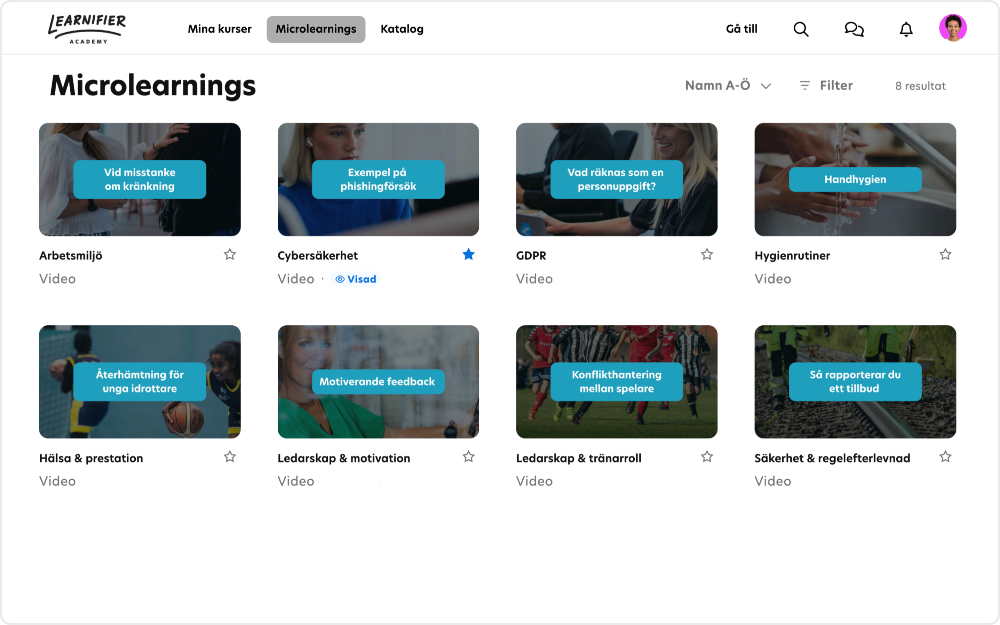Click the Microlearnings page heading
The image size is (1000, 625).
(x=153, y=85)
